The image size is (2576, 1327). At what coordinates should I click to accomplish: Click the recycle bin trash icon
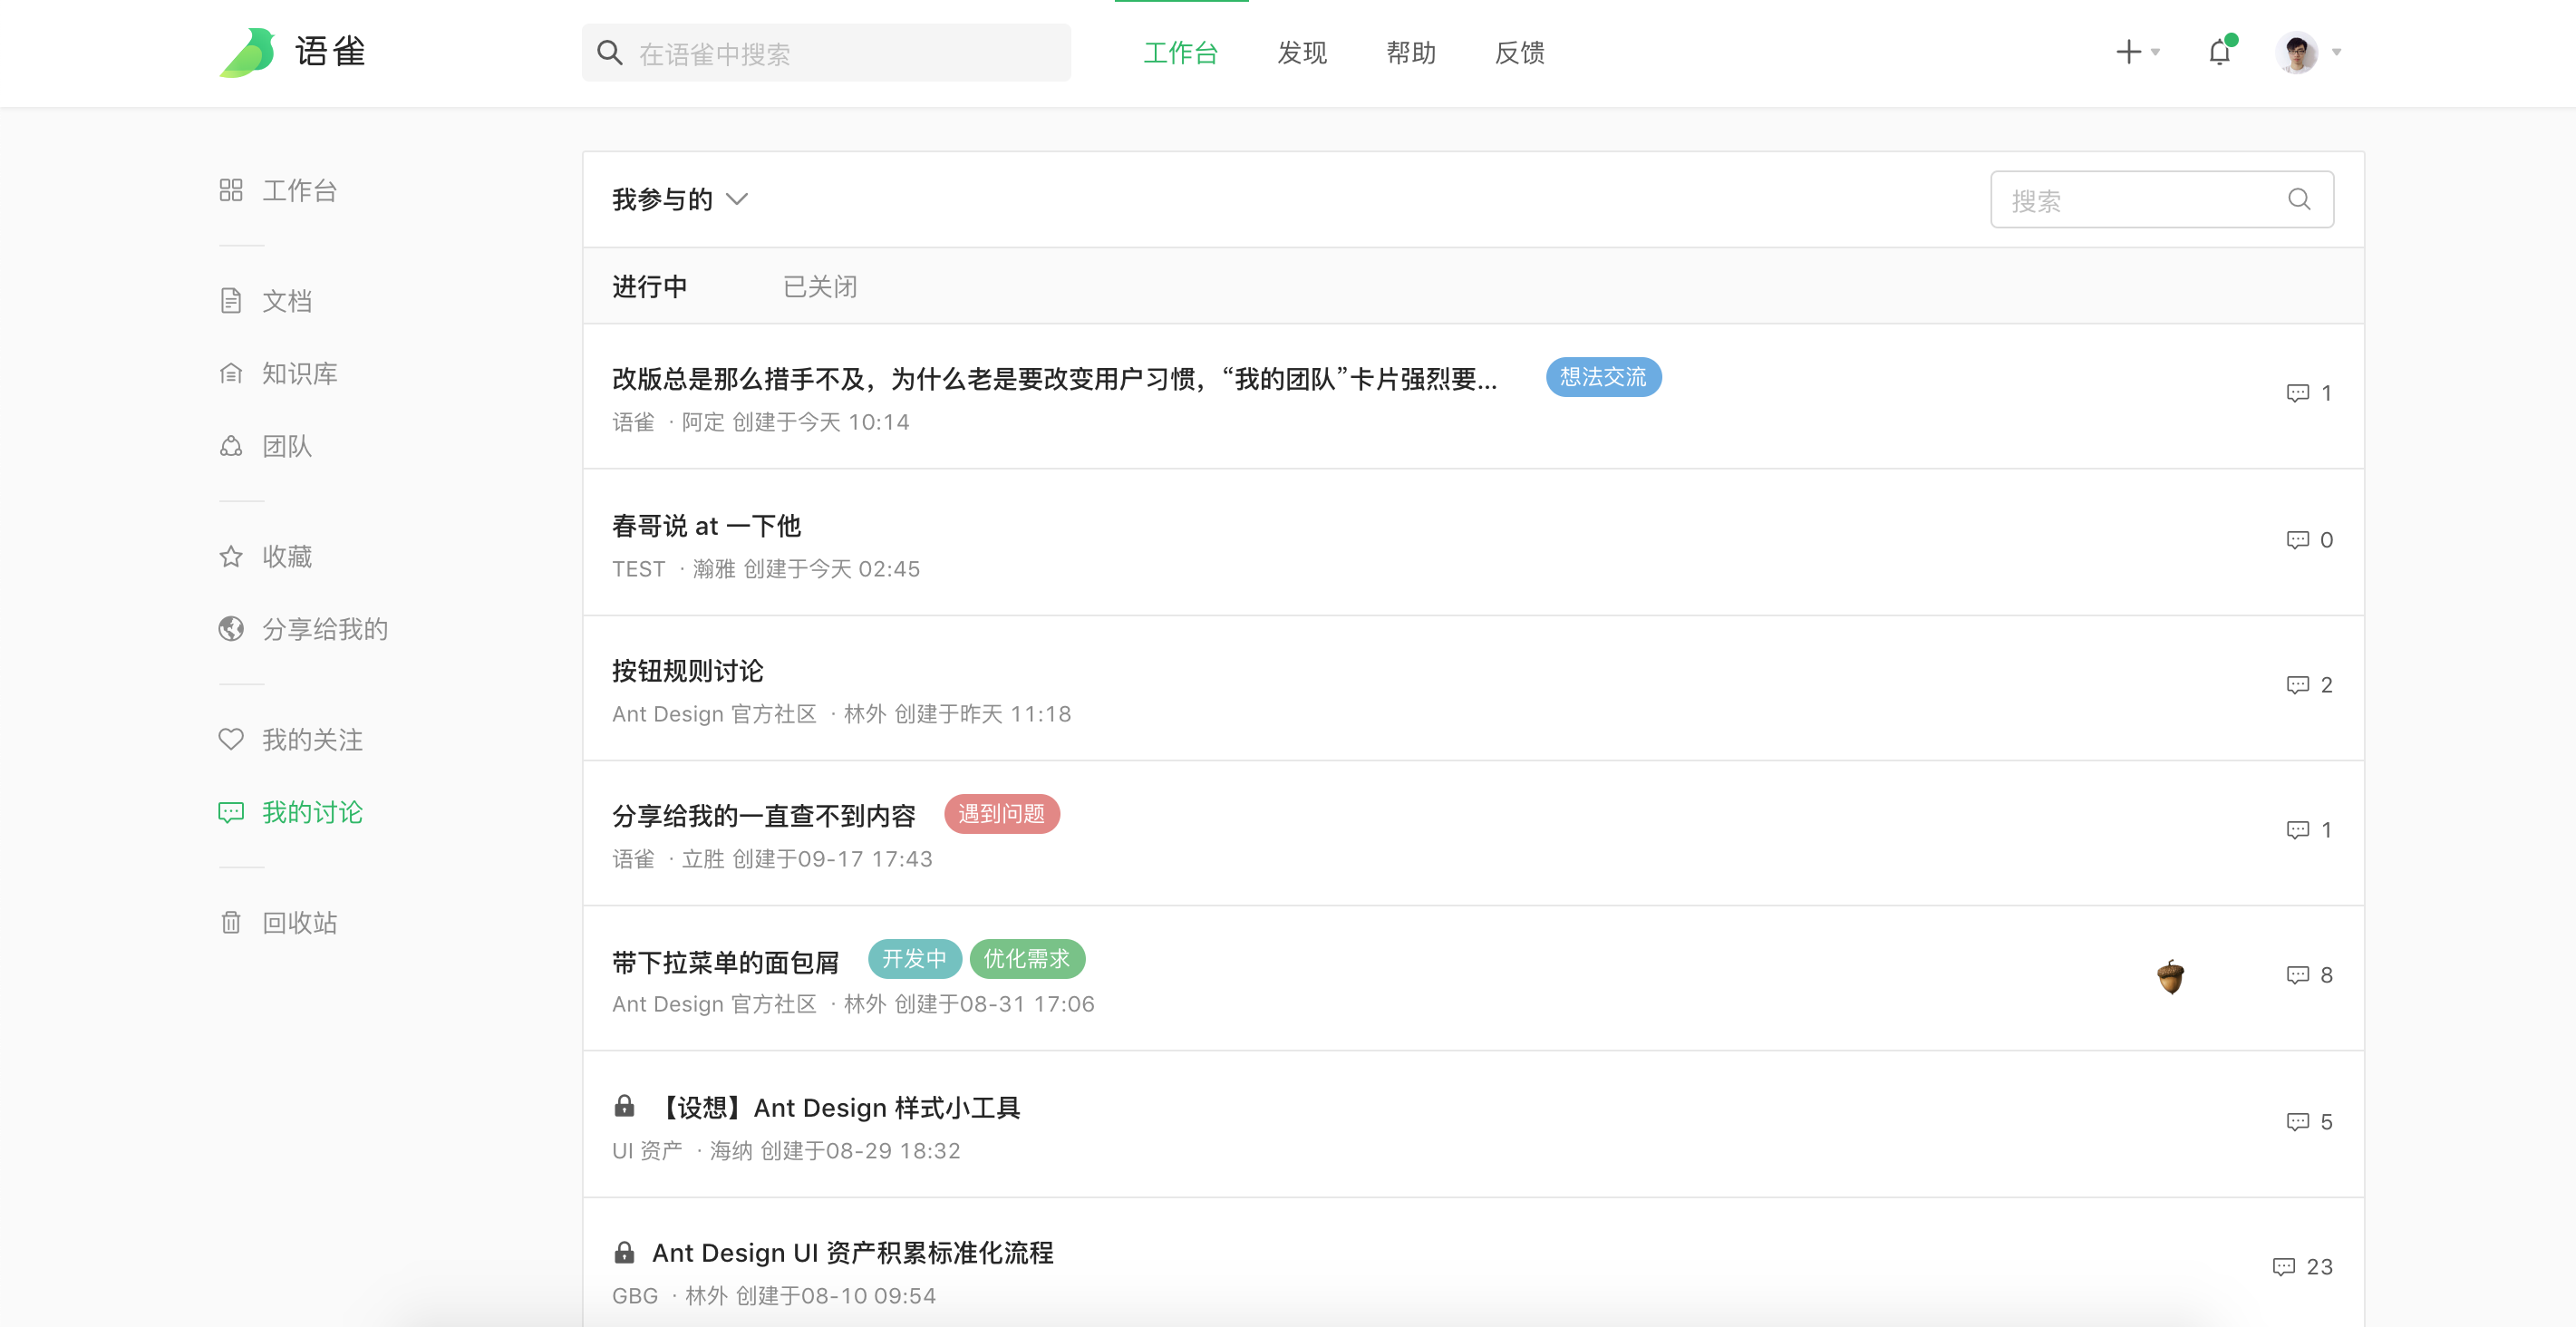pyautogui.click(x=231, y=922)
